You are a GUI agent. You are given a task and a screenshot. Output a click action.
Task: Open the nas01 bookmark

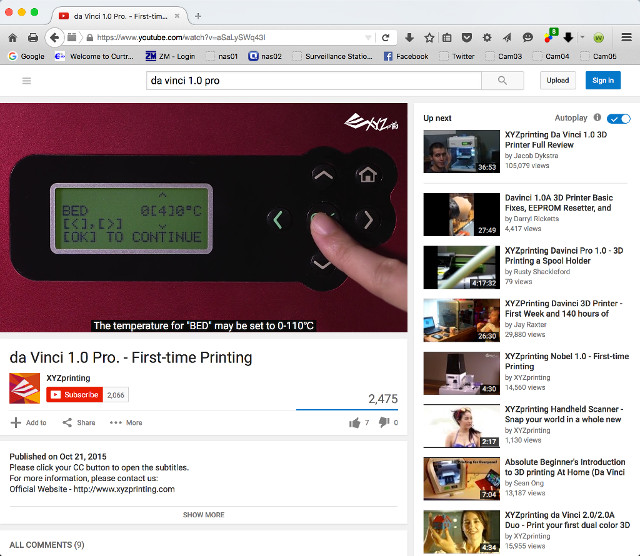pos(222,56)
